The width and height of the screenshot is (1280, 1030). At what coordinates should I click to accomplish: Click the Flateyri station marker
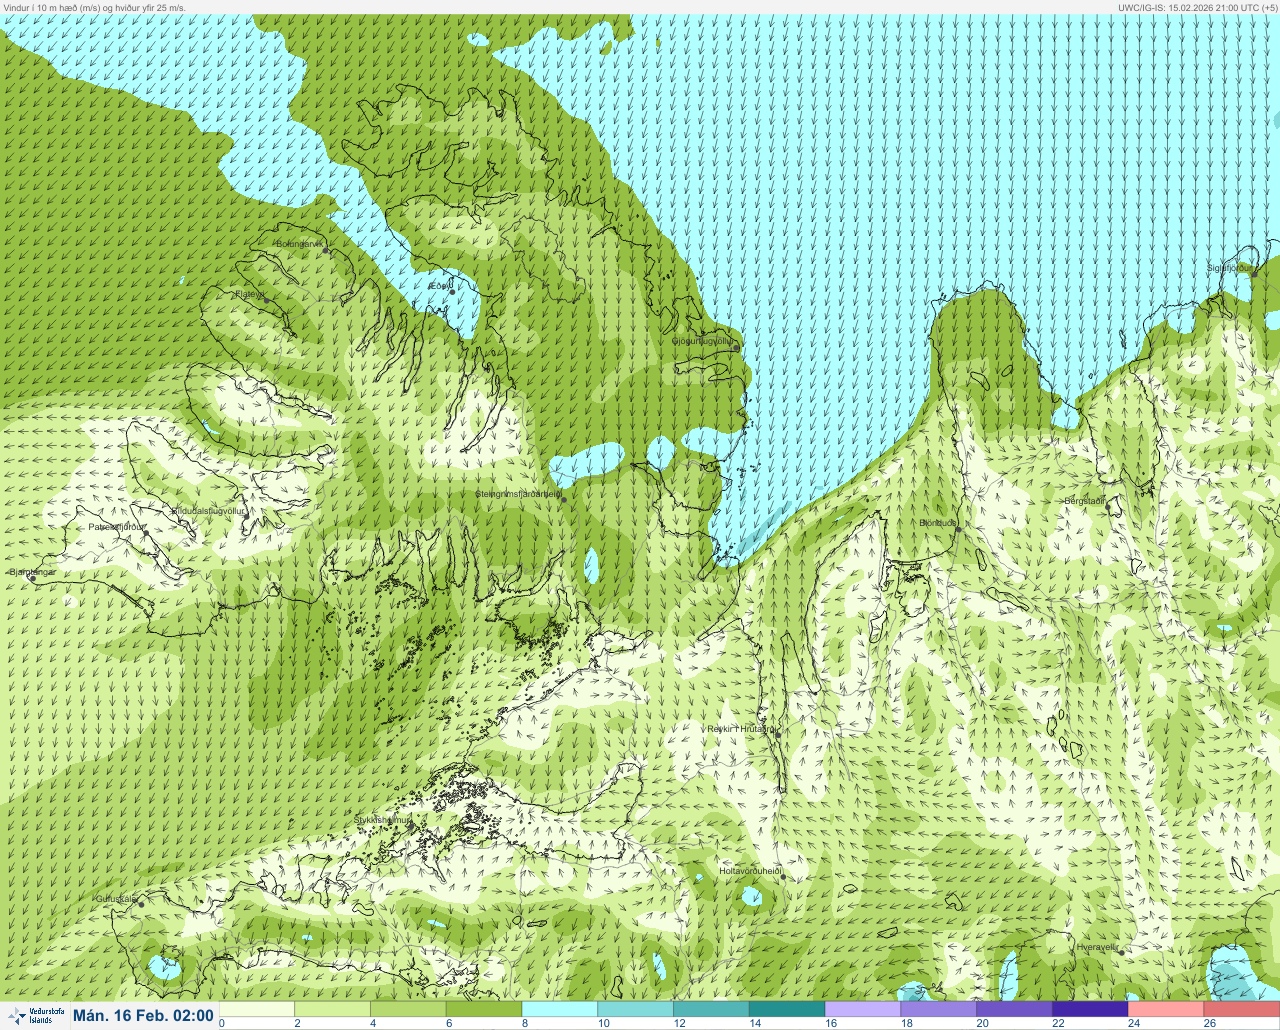(x=266, y=299)
